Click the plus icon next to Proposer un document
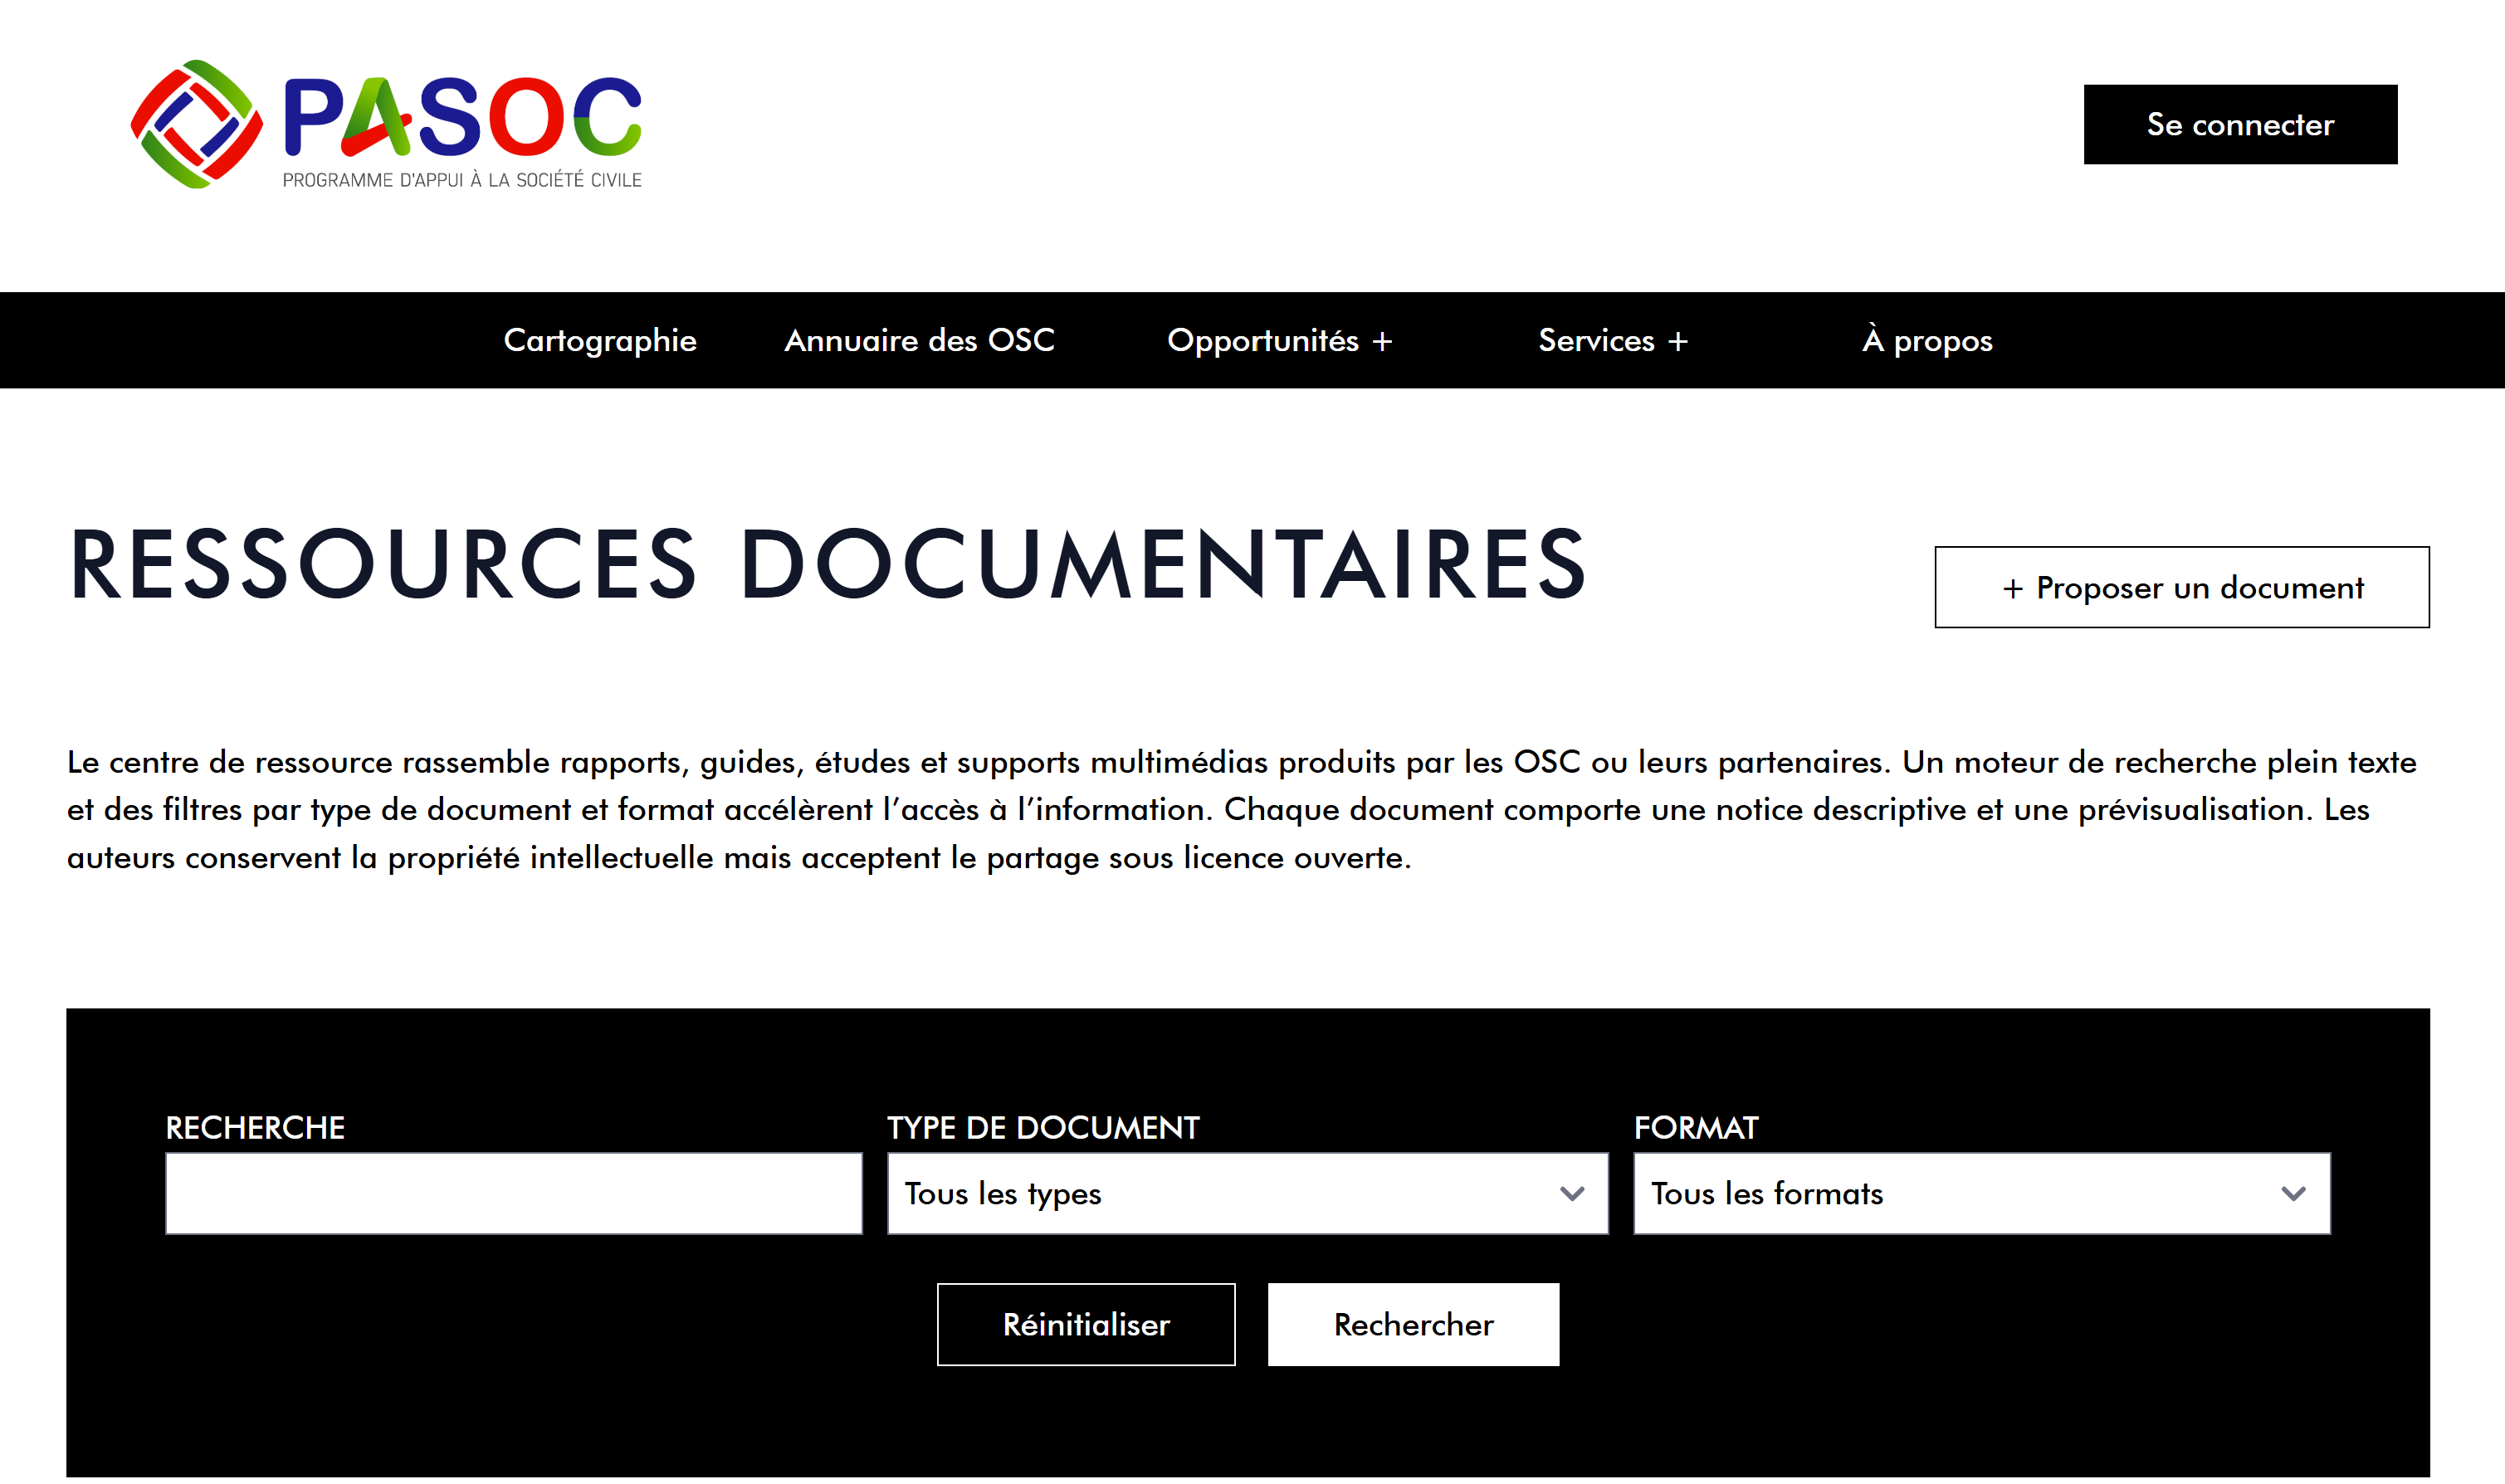 pos(2012,588)
